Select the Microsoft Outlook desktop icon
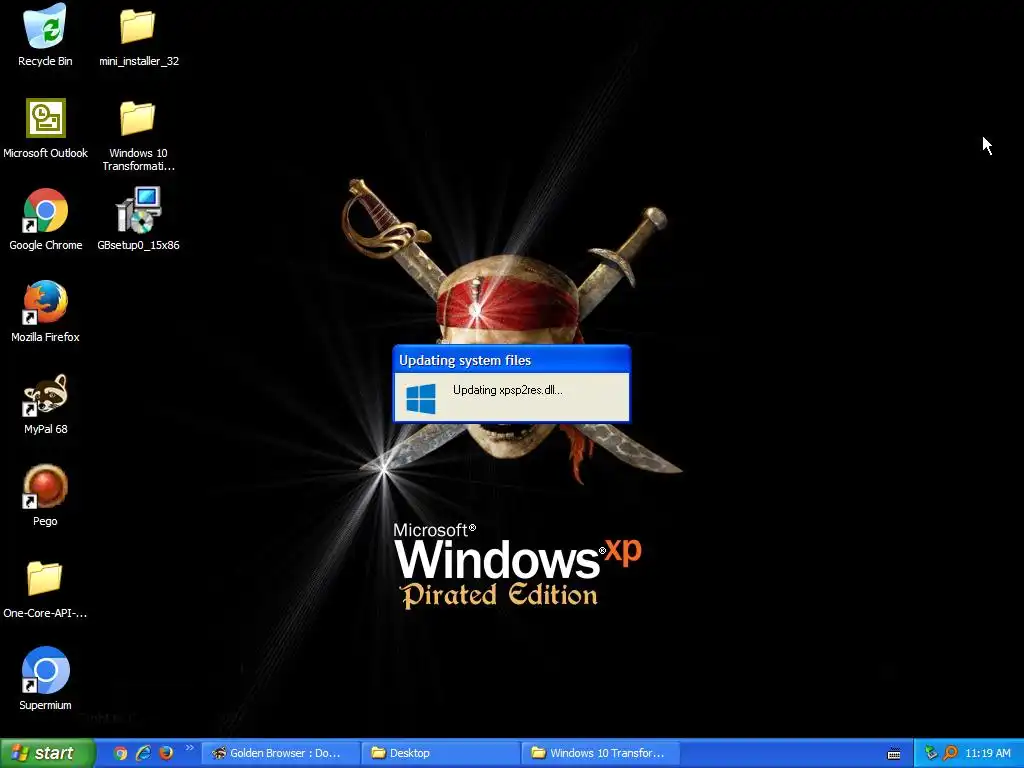Image resolution: width=1024 pixels, height=768 pixels. (x=45, y=128)
